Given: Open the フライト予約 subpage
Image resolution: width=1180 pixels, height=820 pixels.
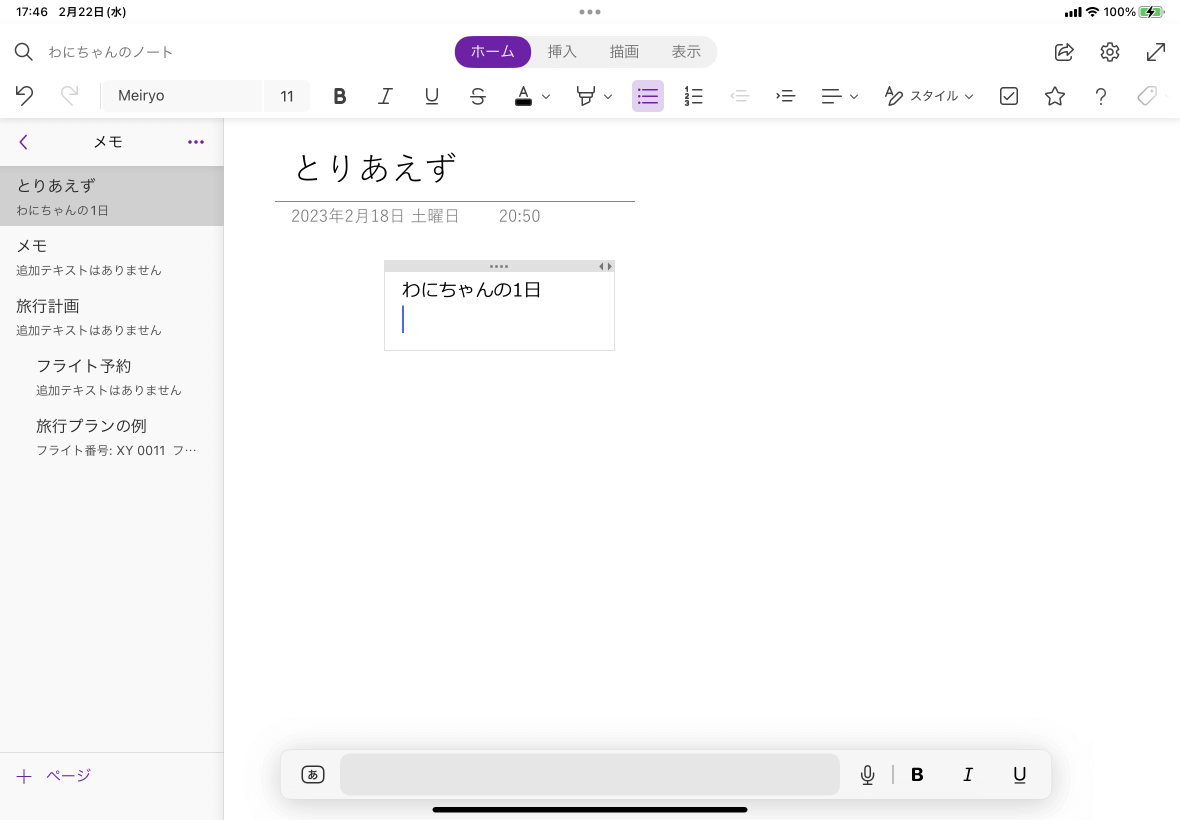Looking at the screenshot, I should 111,377.
